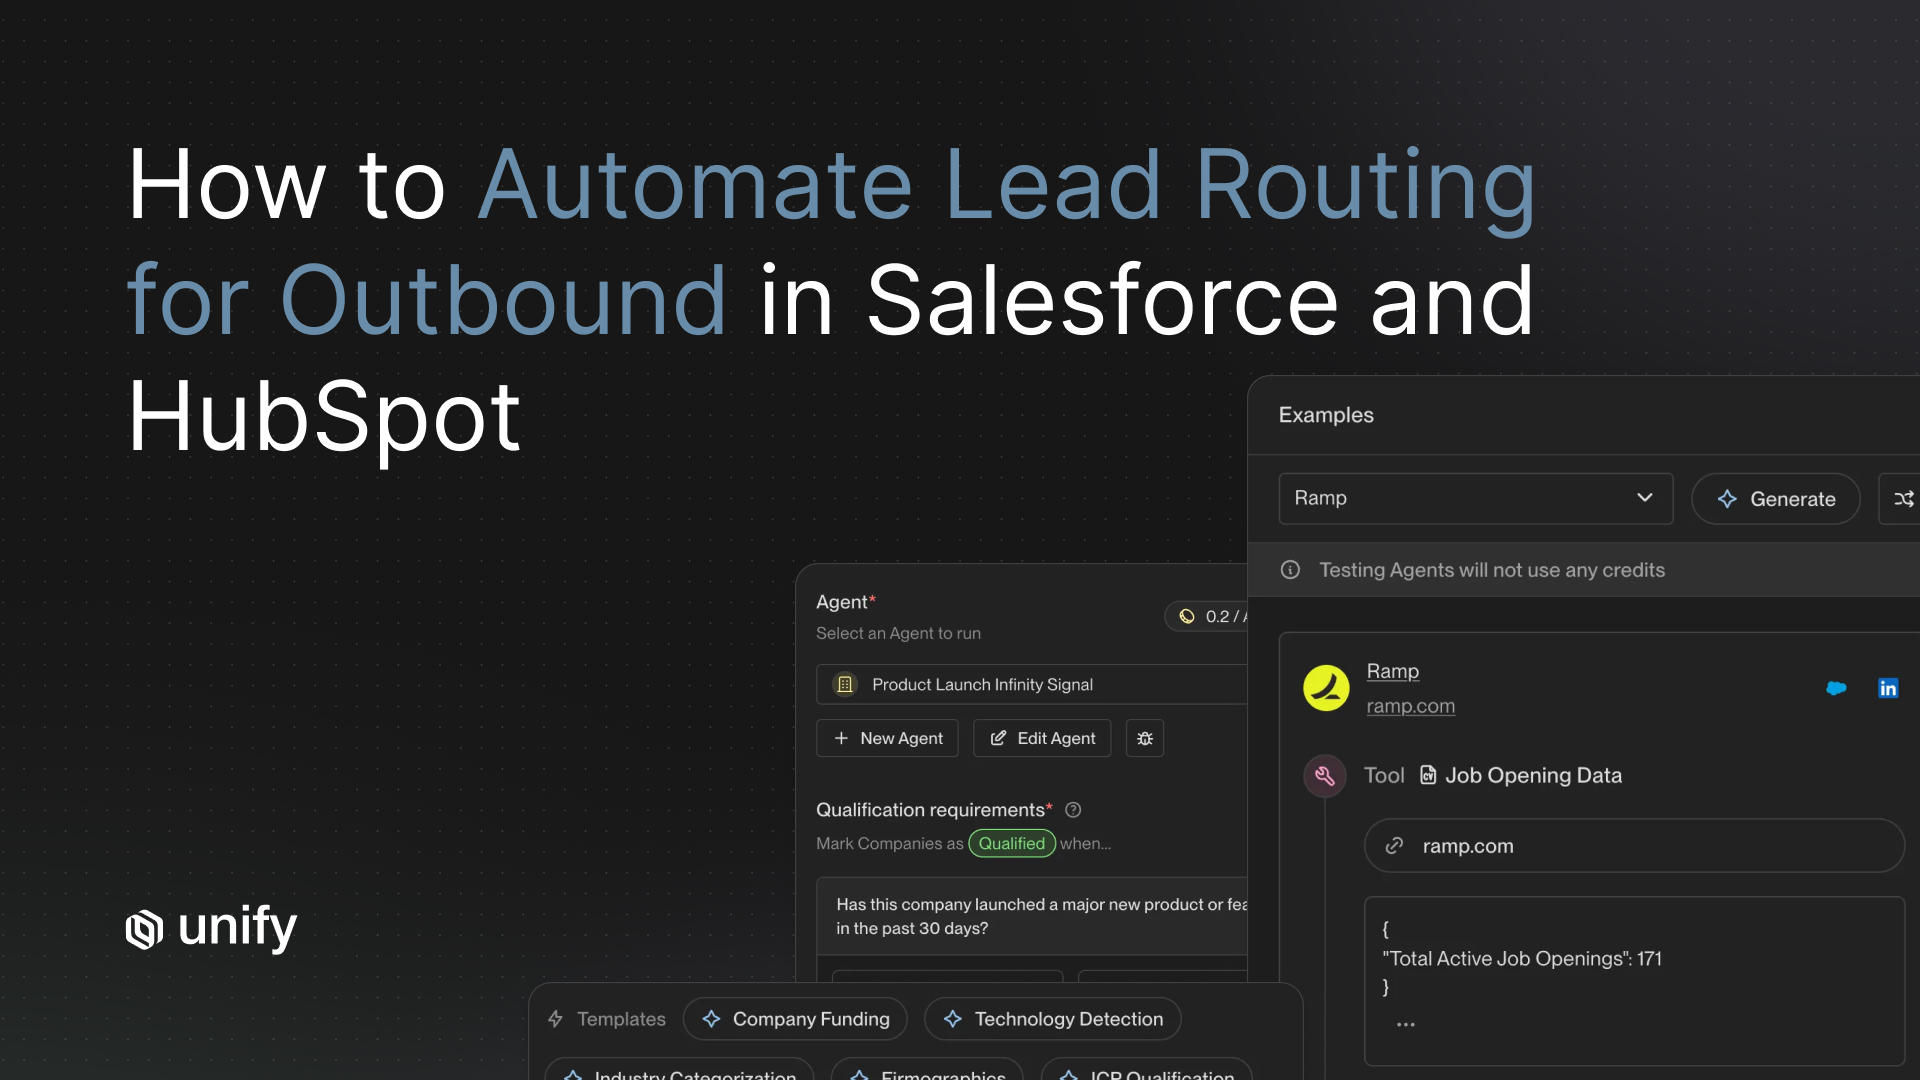
Task: Click the Templates label
Action: [x=621, y=1019]
